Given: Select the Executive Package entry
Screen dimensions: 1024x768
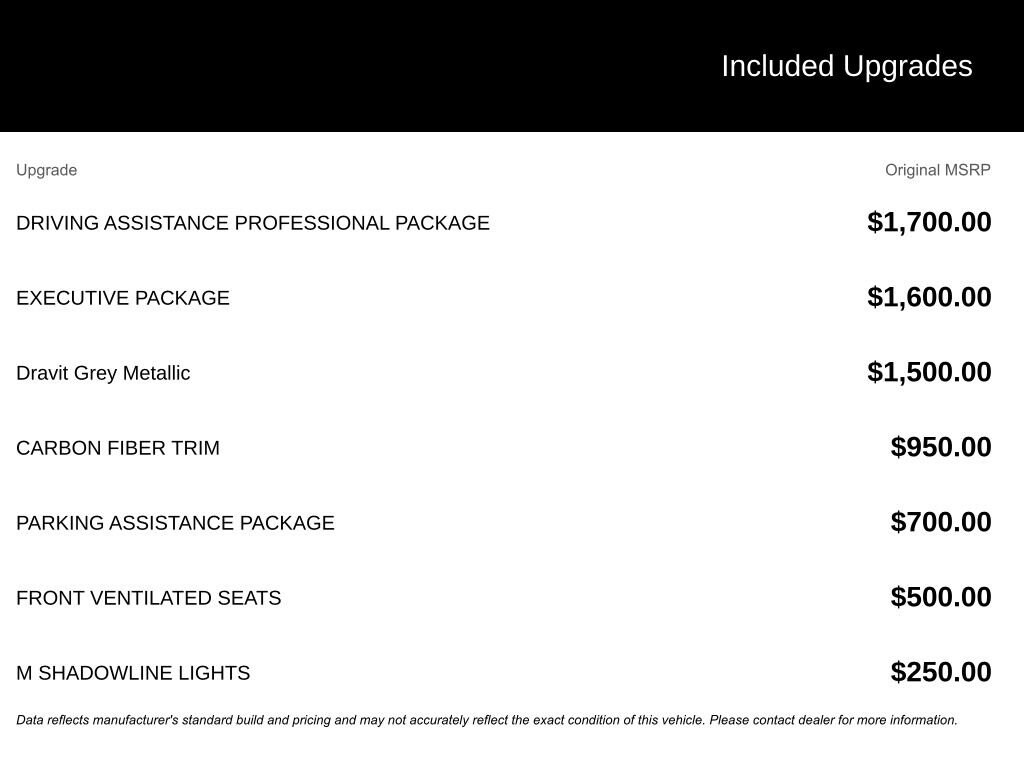Looking at the screenshot, I should point(122,298).
